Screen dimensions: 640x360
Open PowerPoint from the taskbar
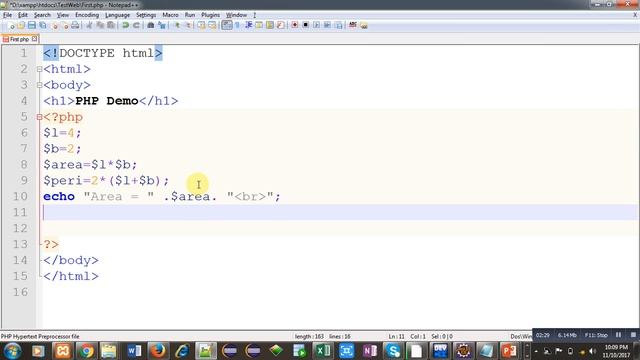(x=509, y=351)
